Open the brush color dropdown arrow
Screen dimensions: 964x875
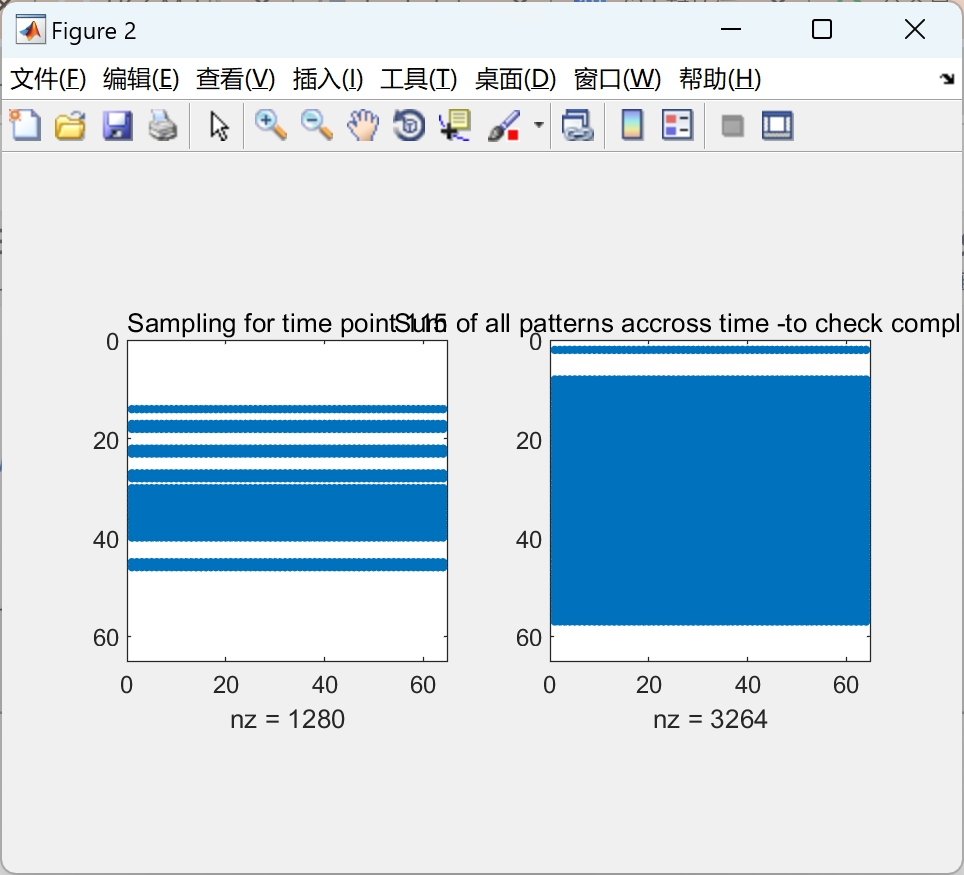point(539,125)
